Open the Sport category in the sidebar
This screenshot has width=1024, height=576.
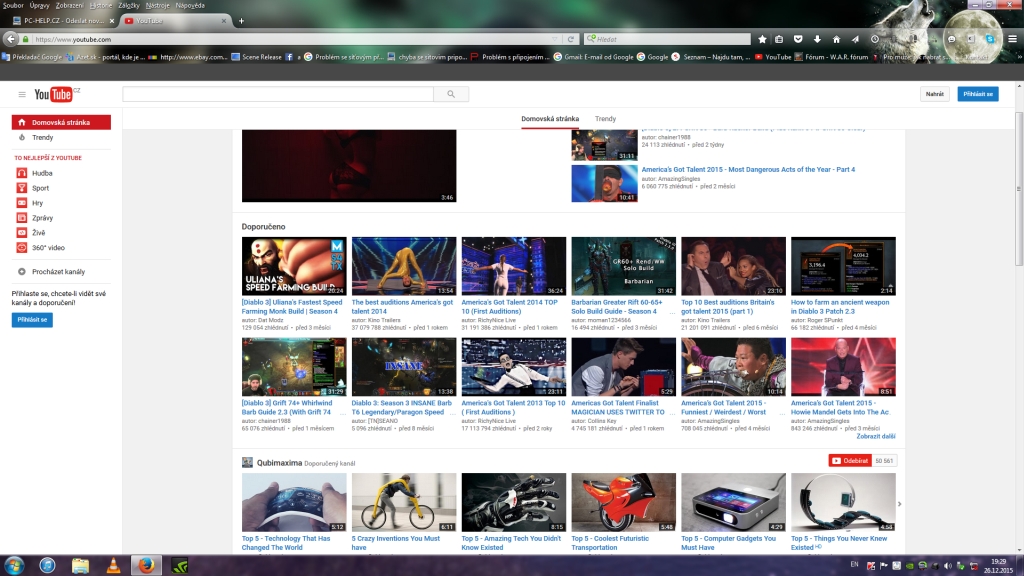coord(40,188)
